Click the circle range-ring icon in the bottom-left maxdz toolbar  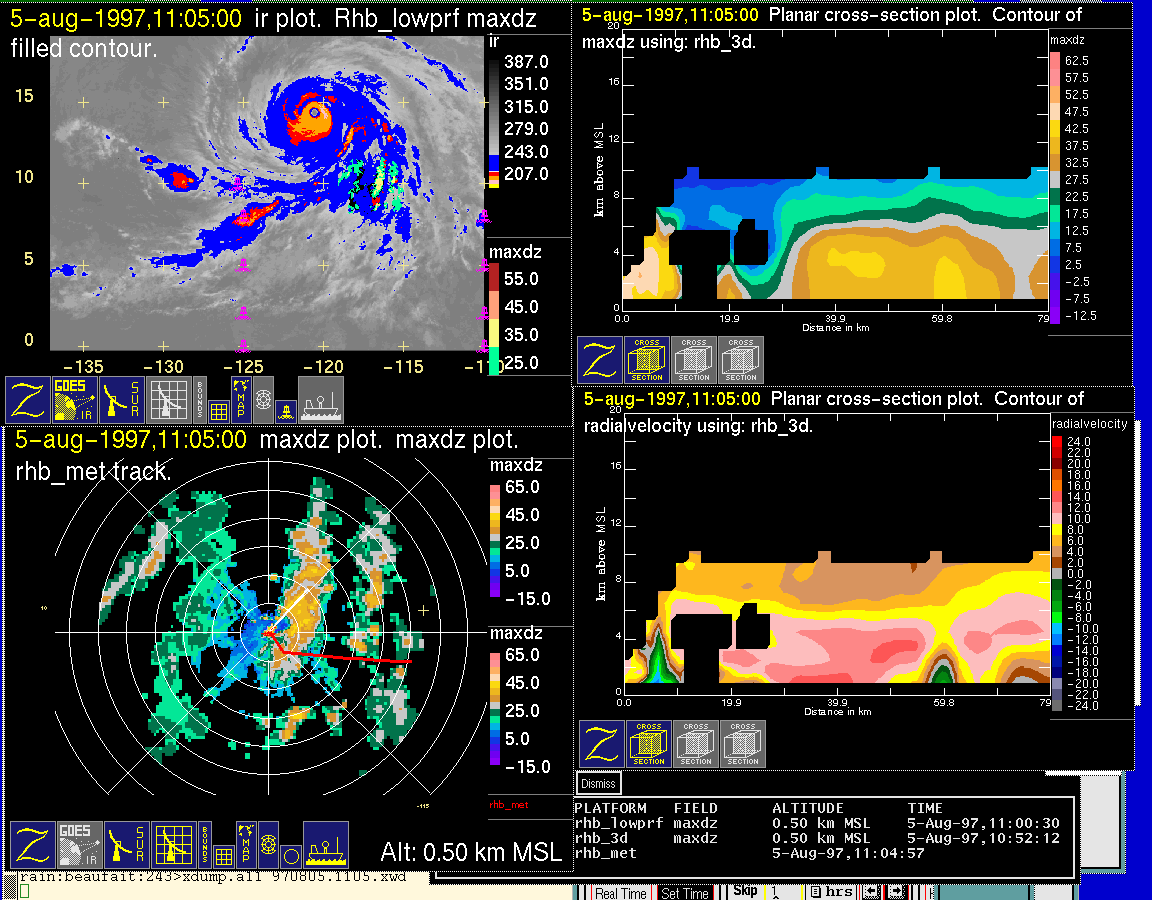(x=289, y=855)
